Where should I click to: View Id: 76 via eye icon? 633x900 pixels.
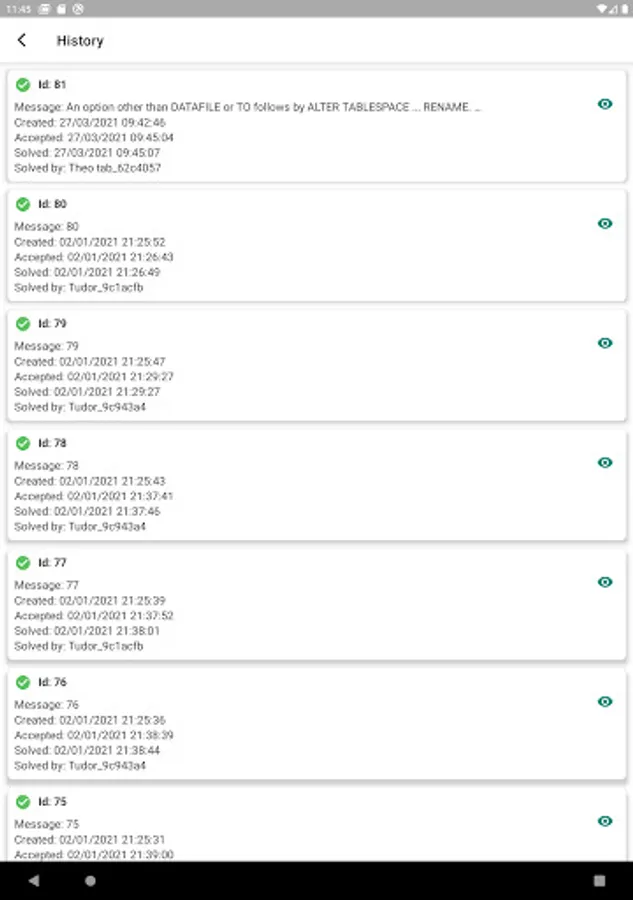(604, 702)
